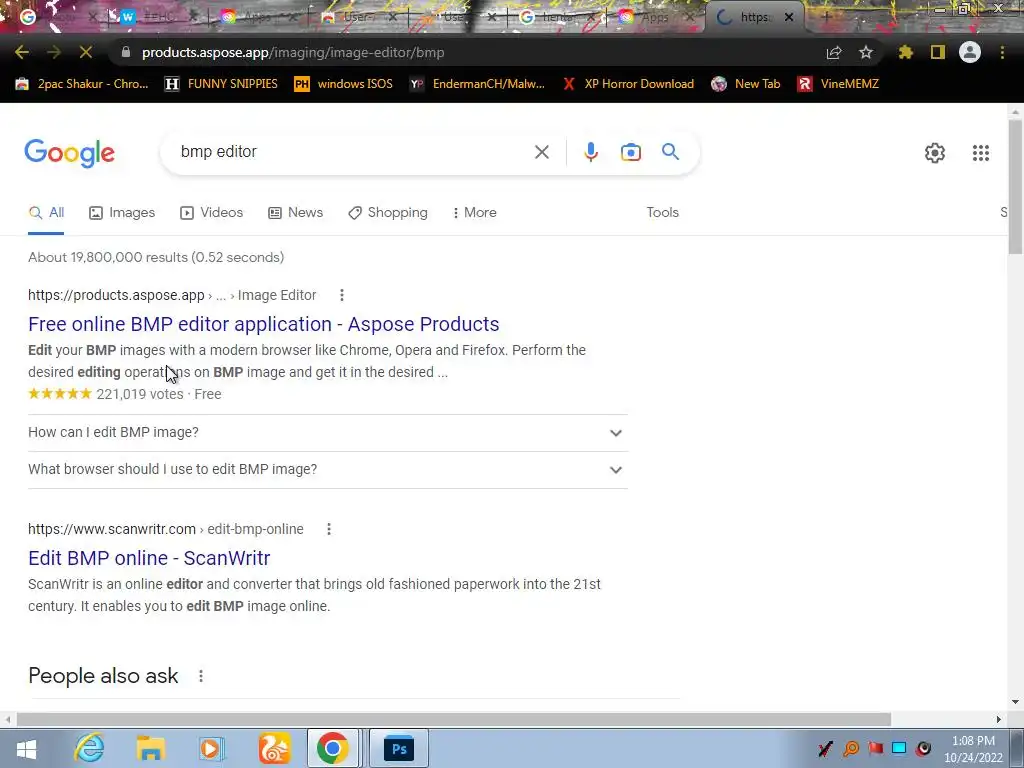The image size is (1024, 768).
Task: Click the '221,019 votes' rating text
Action: [x=140, y=394]
